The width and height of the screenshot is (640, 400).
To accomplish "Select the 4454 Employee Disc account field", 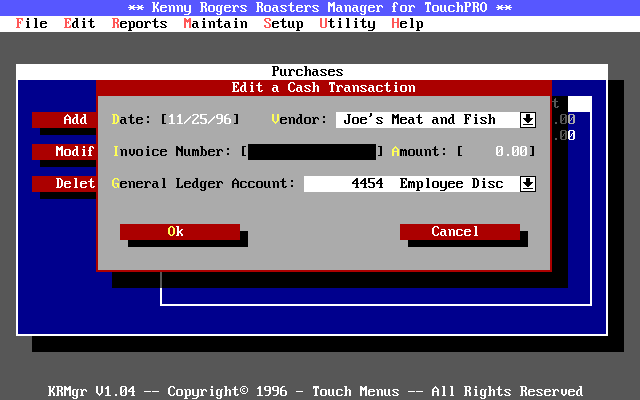I will [x=412, y=184].
